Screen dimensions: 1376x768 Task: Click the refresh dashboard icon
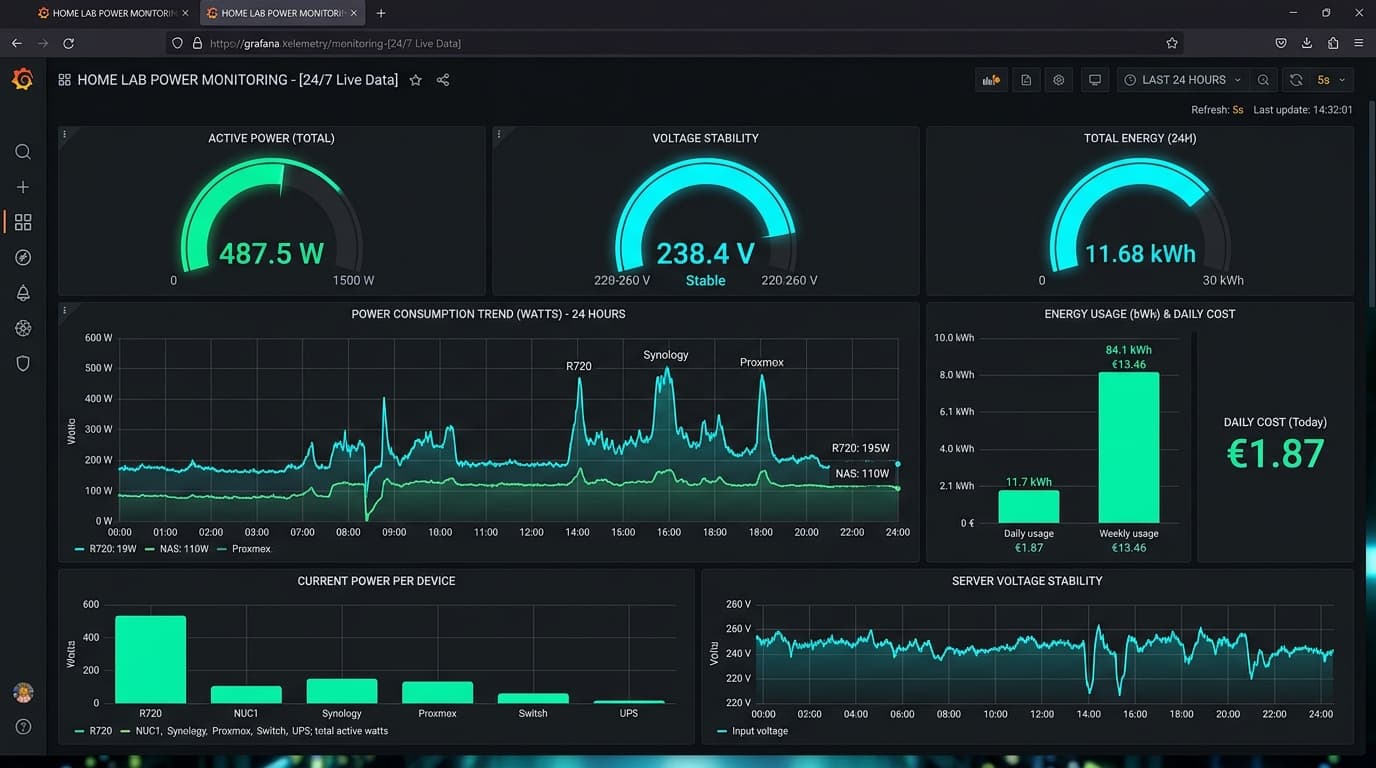click(x=1296, y=80)
